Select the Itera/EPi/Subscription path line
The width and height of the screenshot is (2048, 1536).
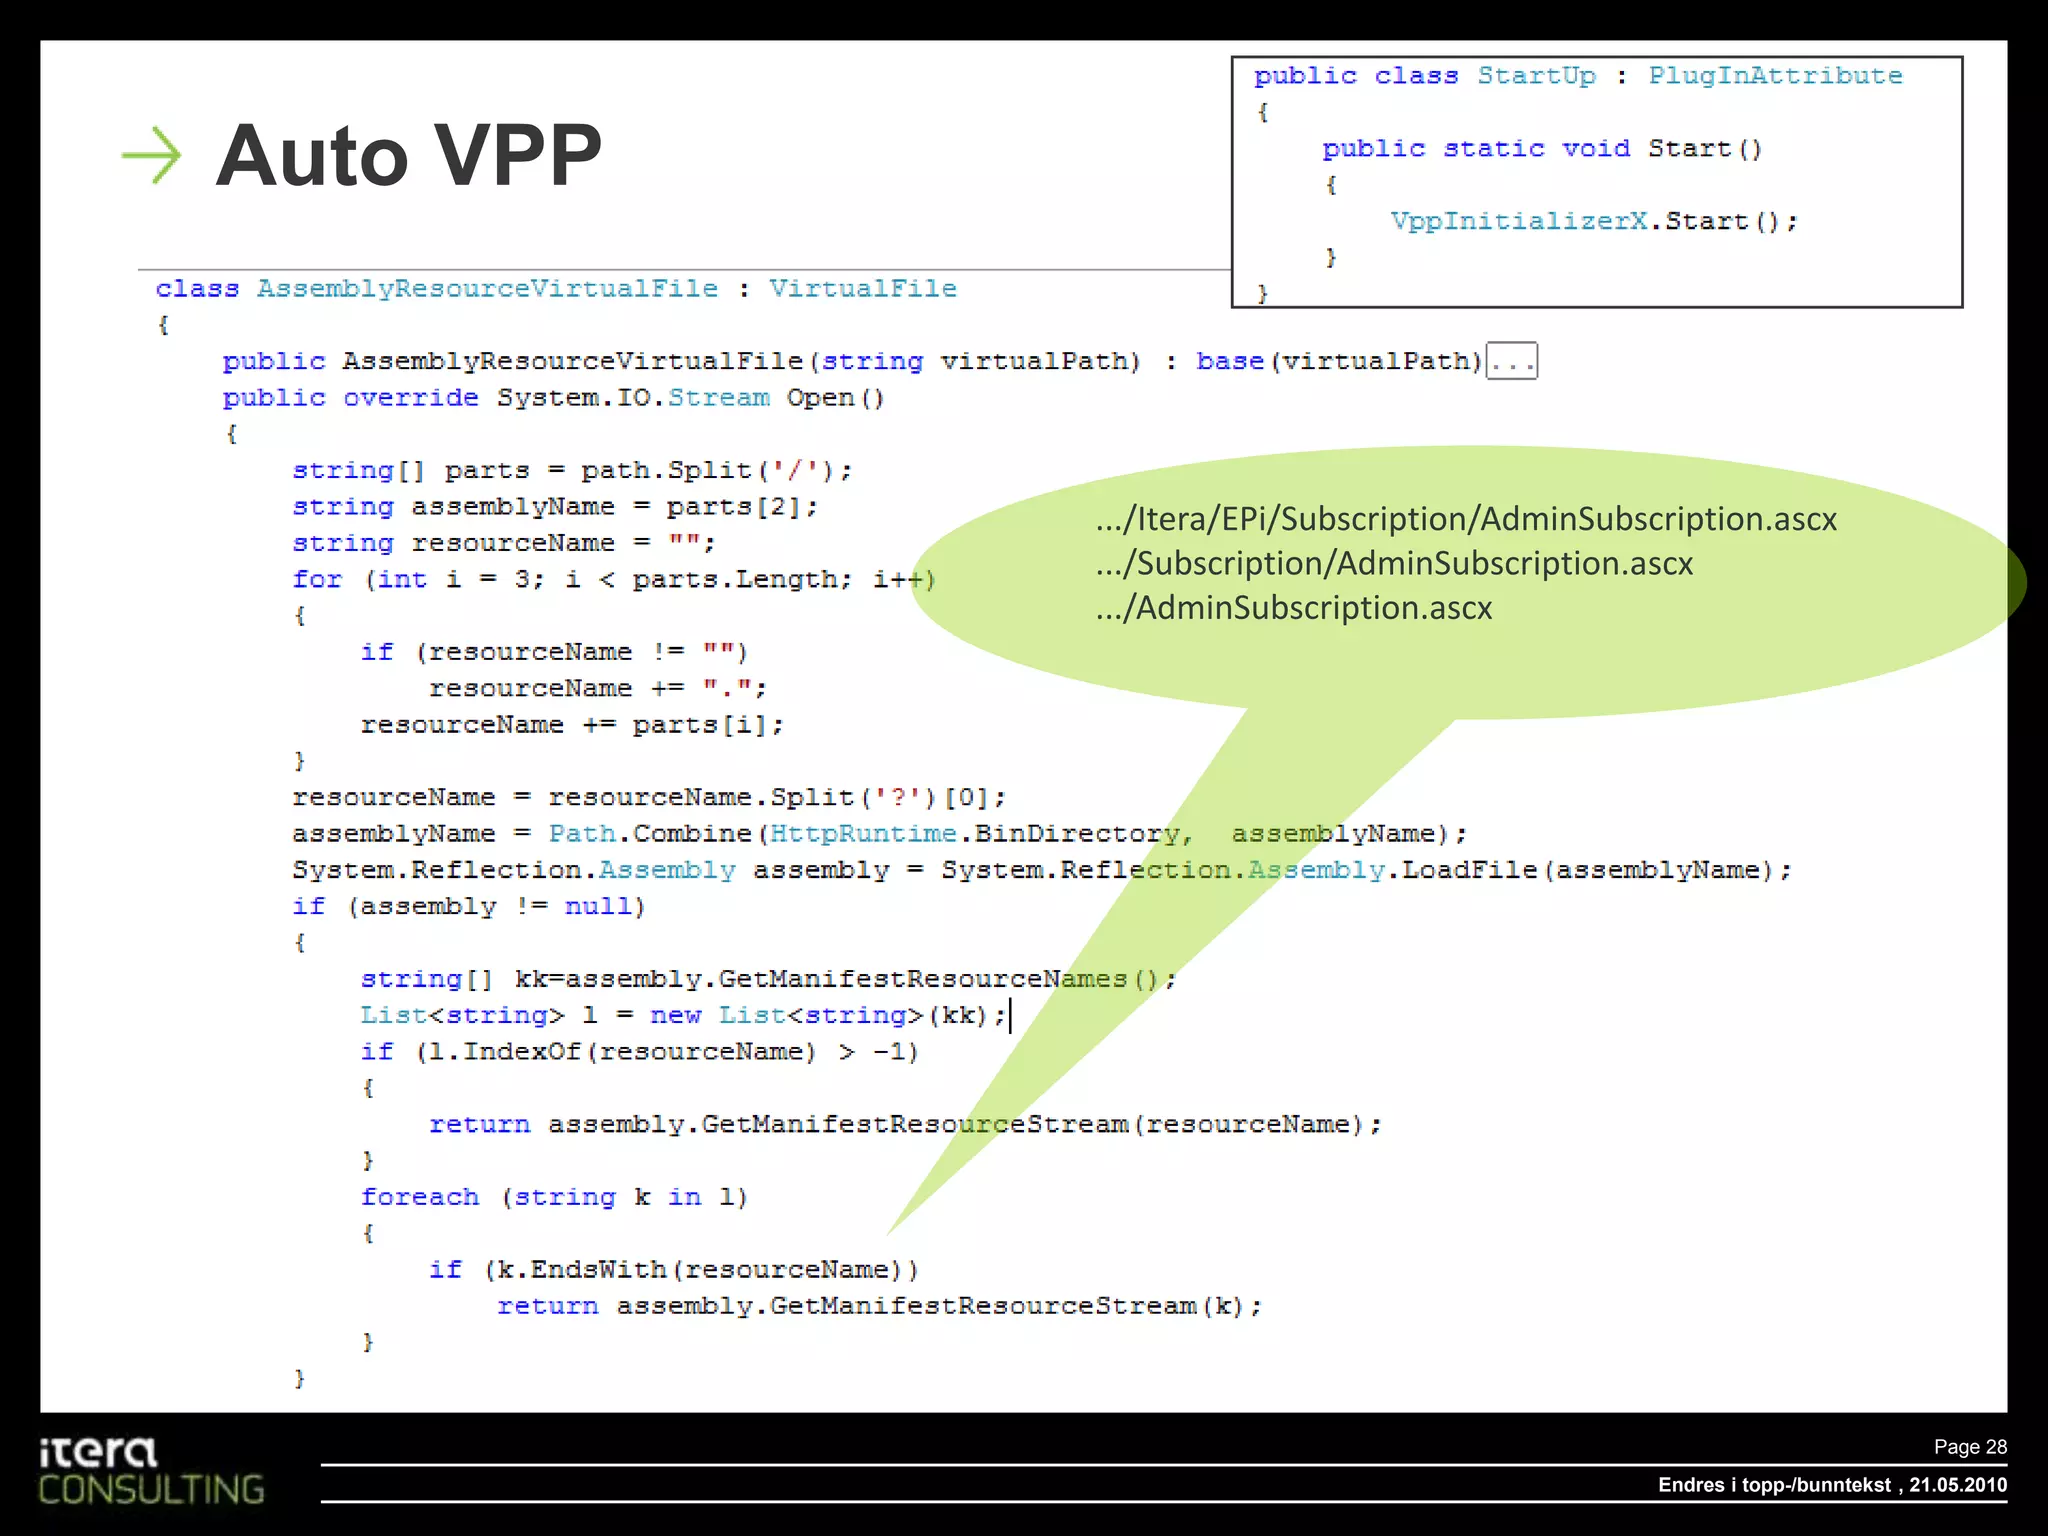[1466, 519]
